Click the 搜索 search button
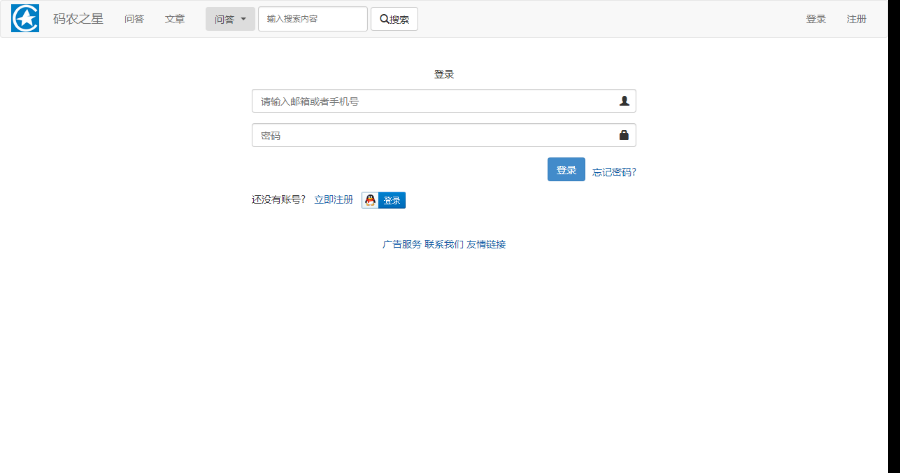 (x=394, y=19)
